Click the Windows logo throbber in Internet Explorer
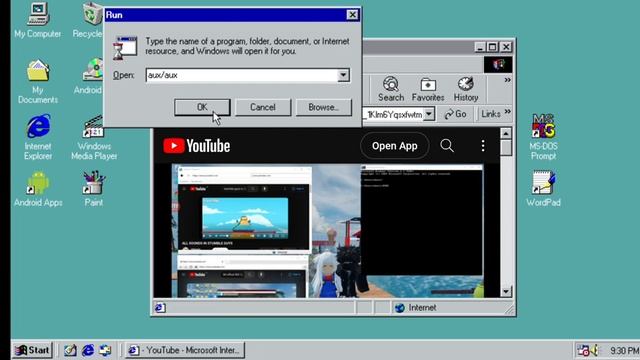640x360 pixels. pos(498,64)
